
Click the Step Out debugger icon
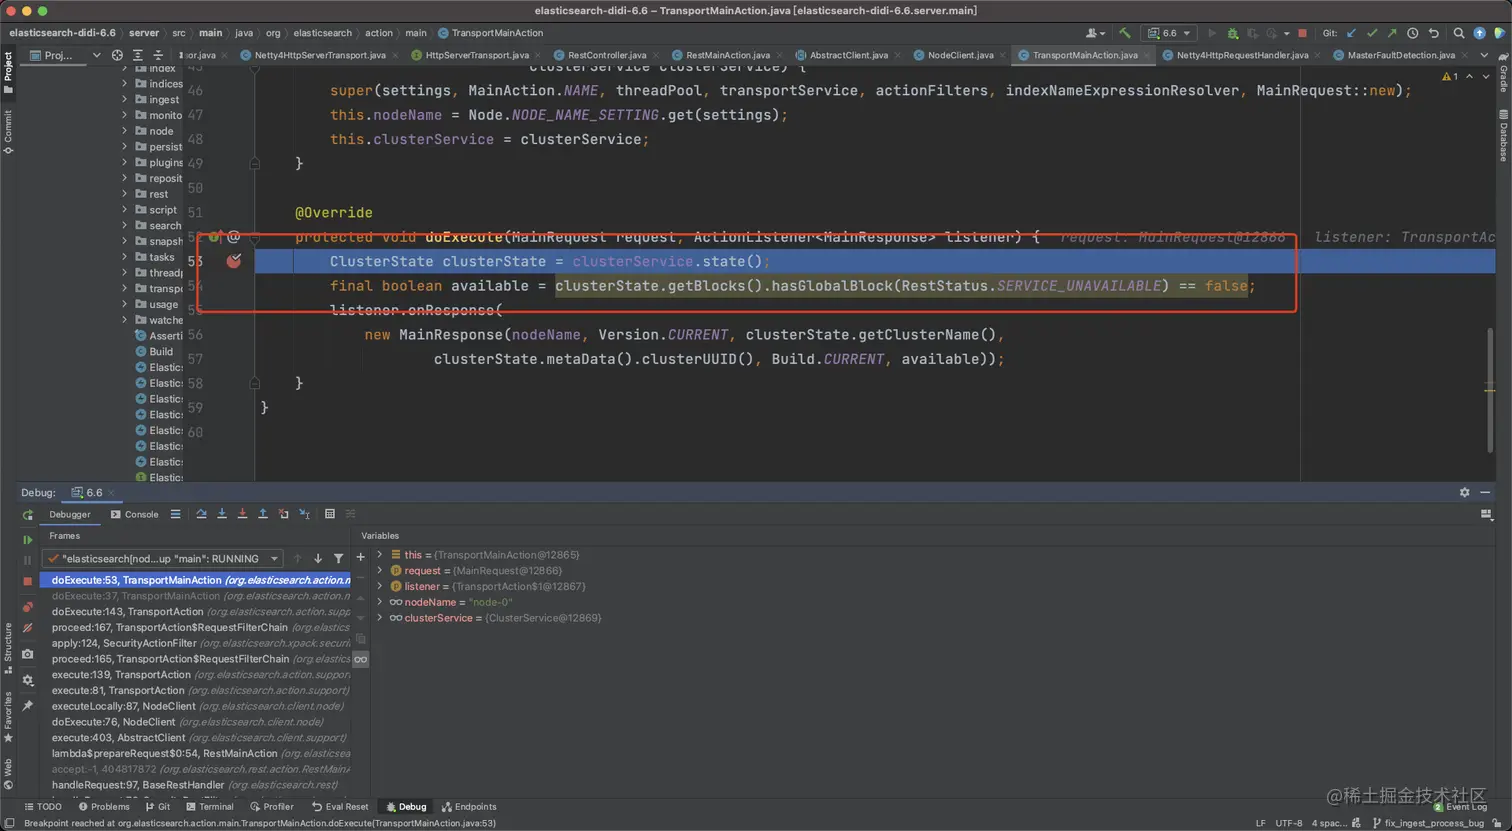tap(263, 514)
